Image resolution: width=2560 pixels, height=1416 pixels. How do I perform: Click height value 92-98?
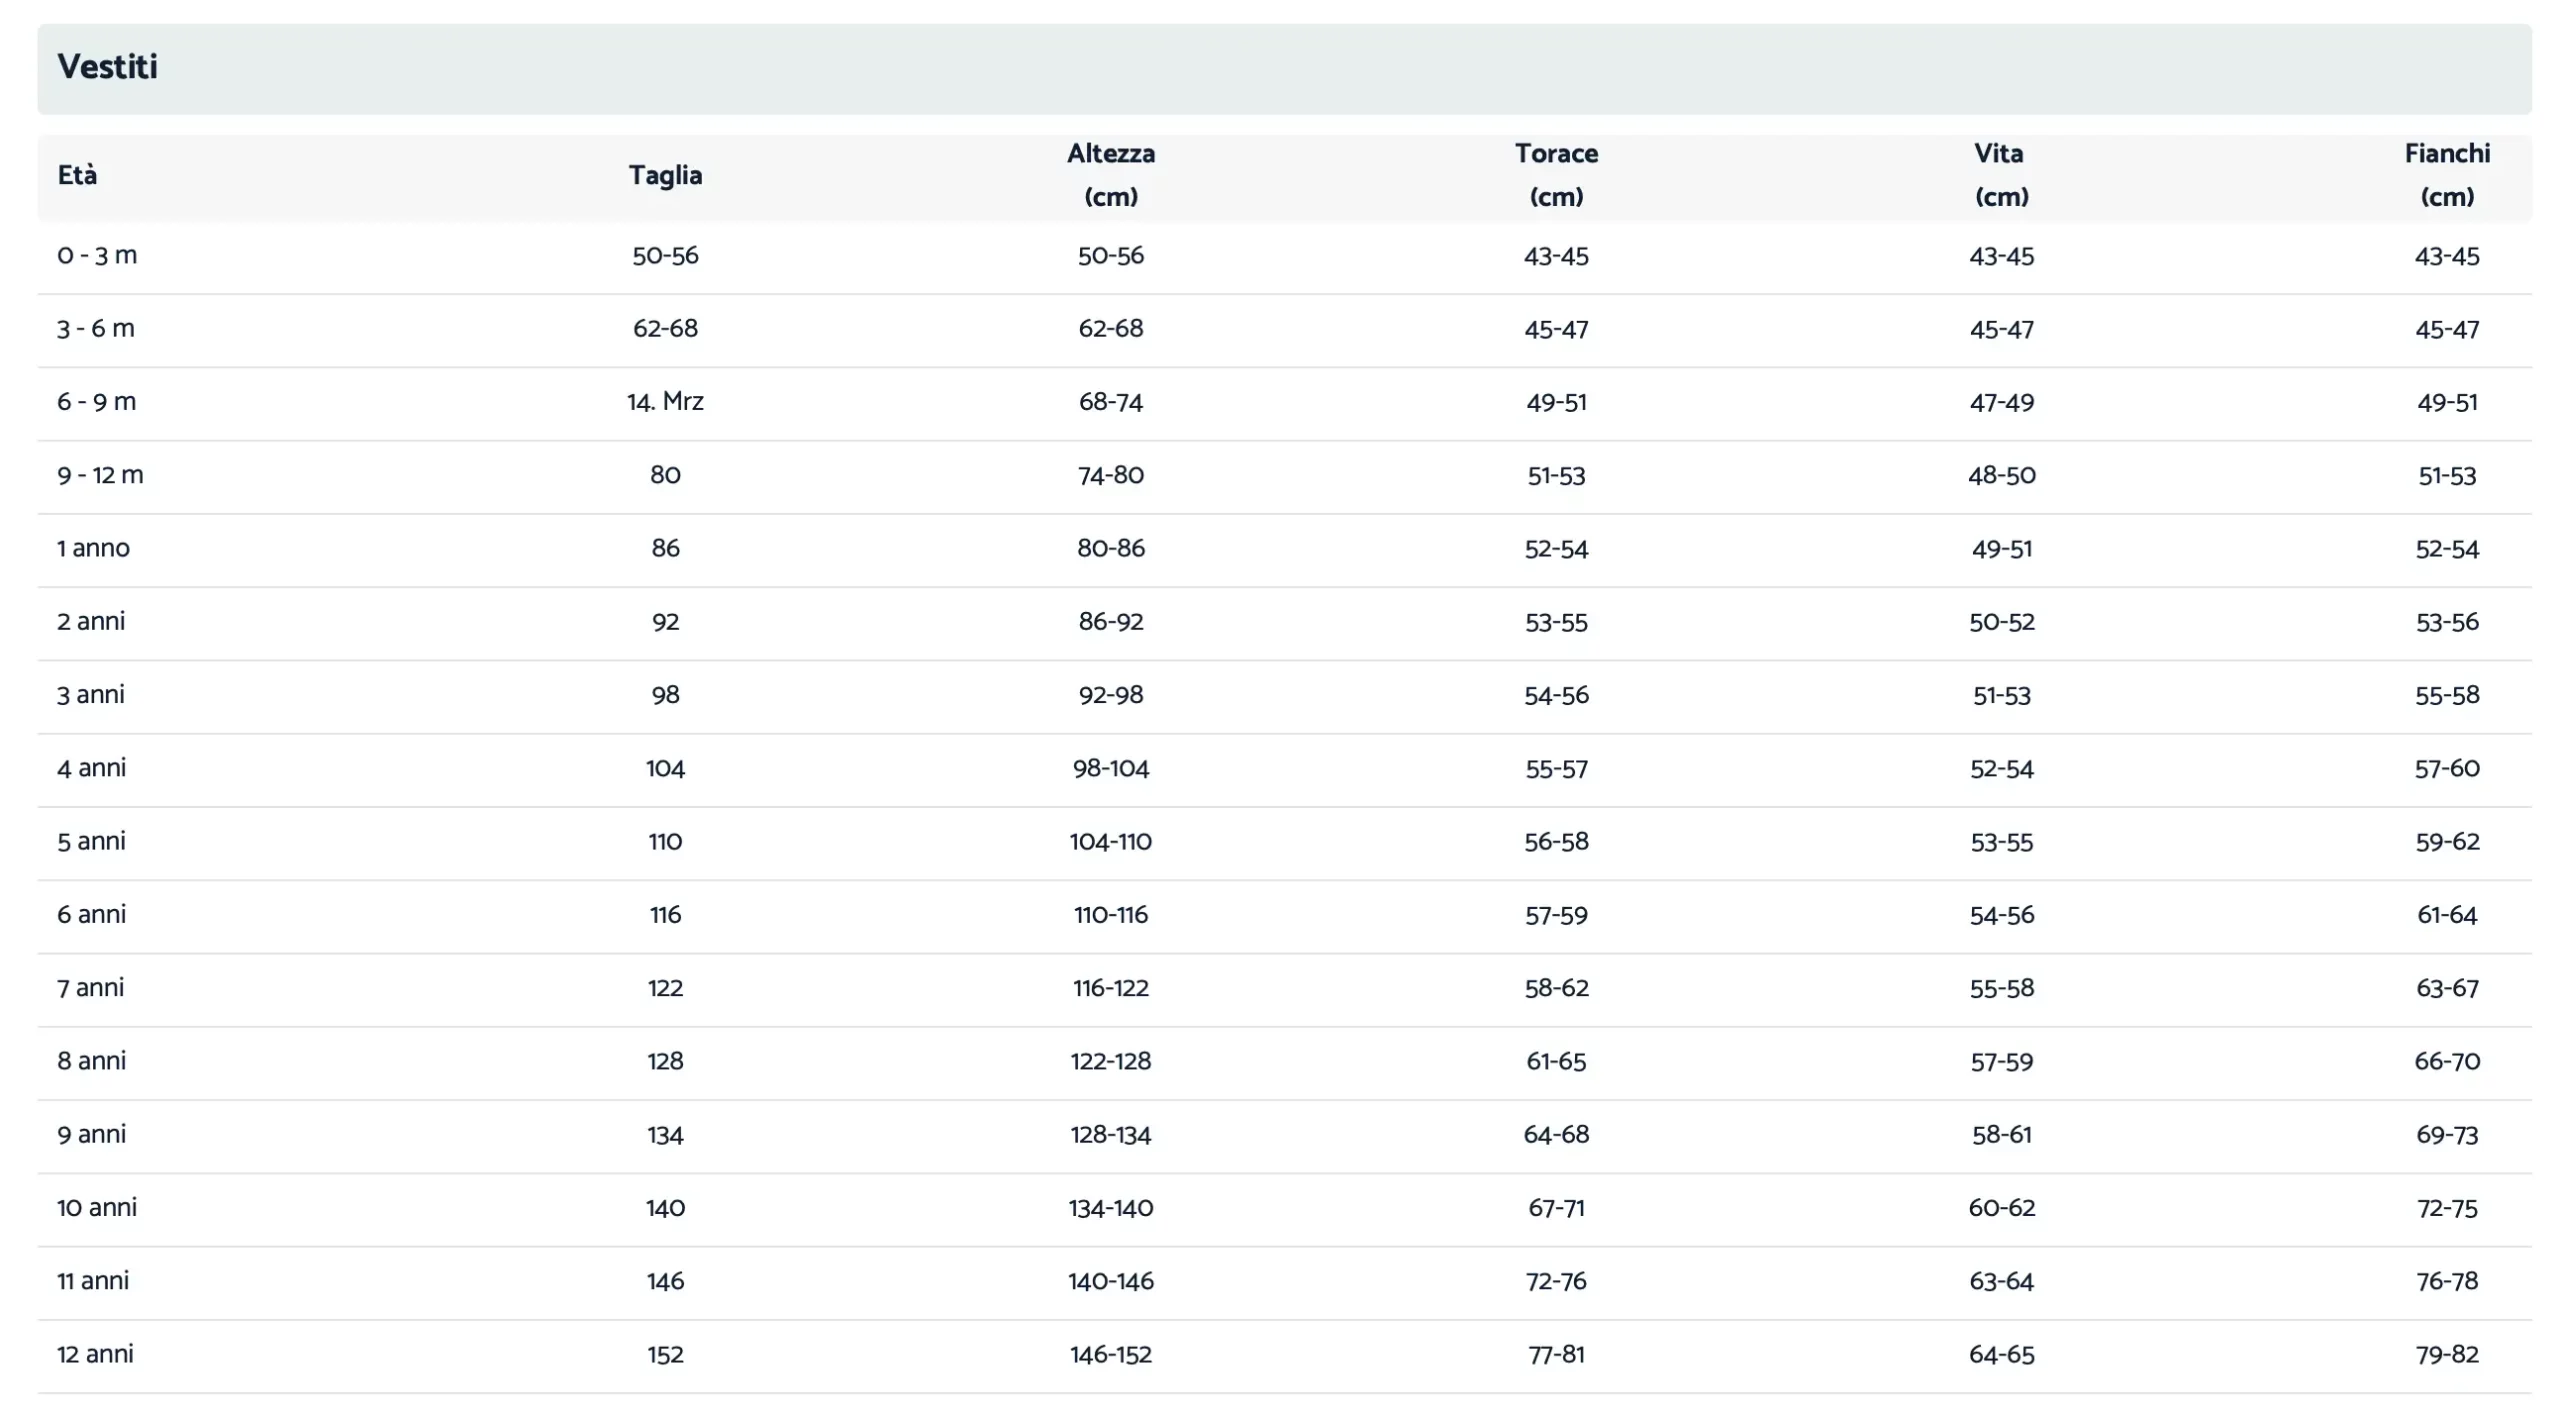coord(1110,695)
